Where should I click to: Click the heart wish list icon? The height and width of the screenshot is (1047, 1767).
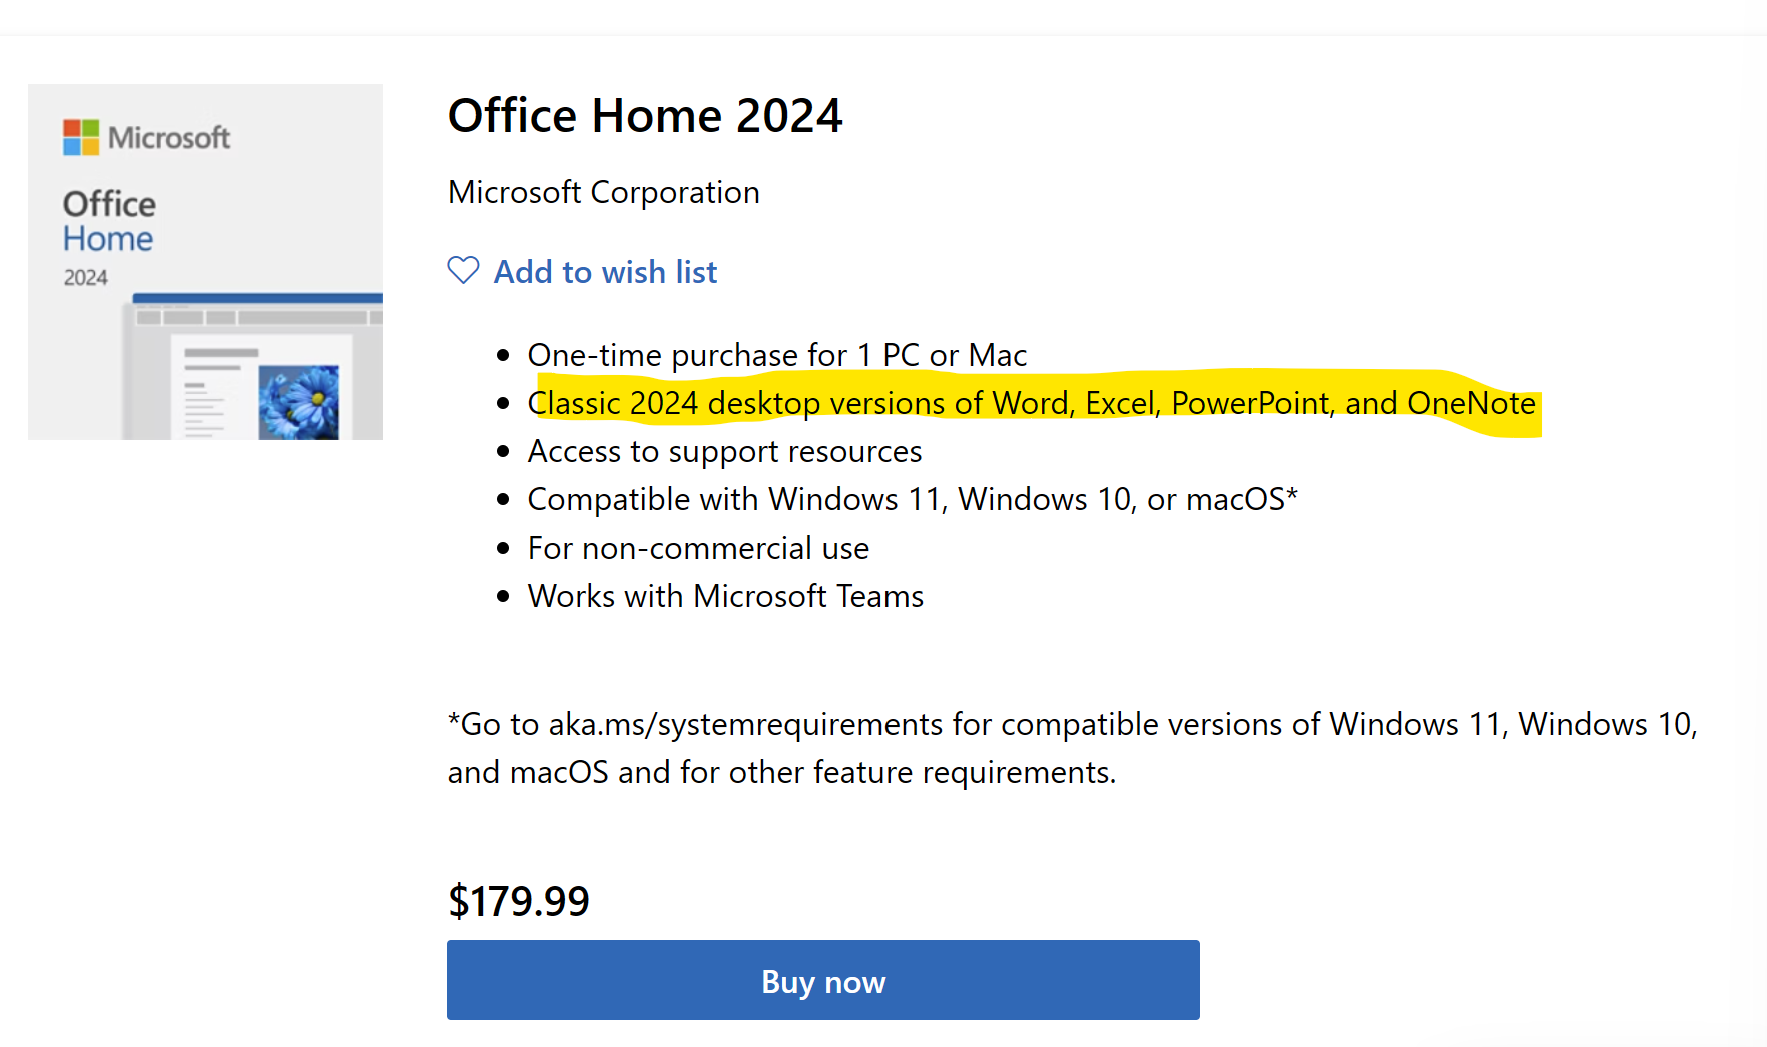point(463,271)
